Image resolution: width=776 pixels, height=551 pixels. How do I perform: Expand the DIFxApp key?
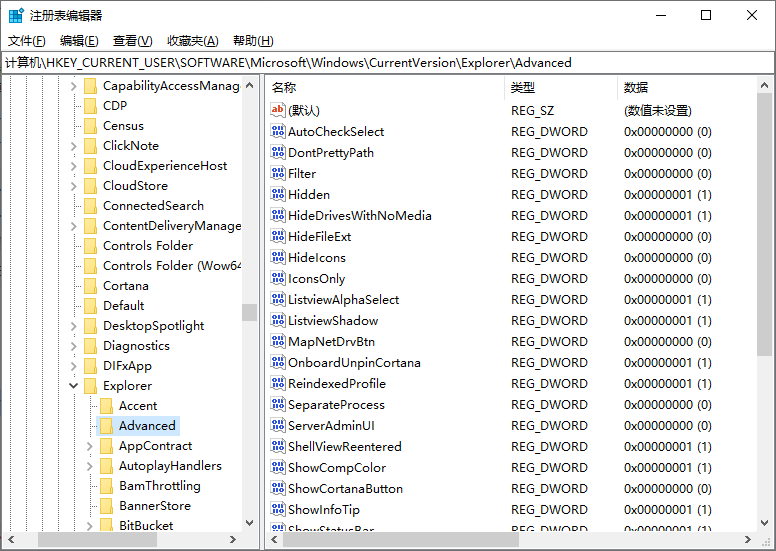click(74, 366)
